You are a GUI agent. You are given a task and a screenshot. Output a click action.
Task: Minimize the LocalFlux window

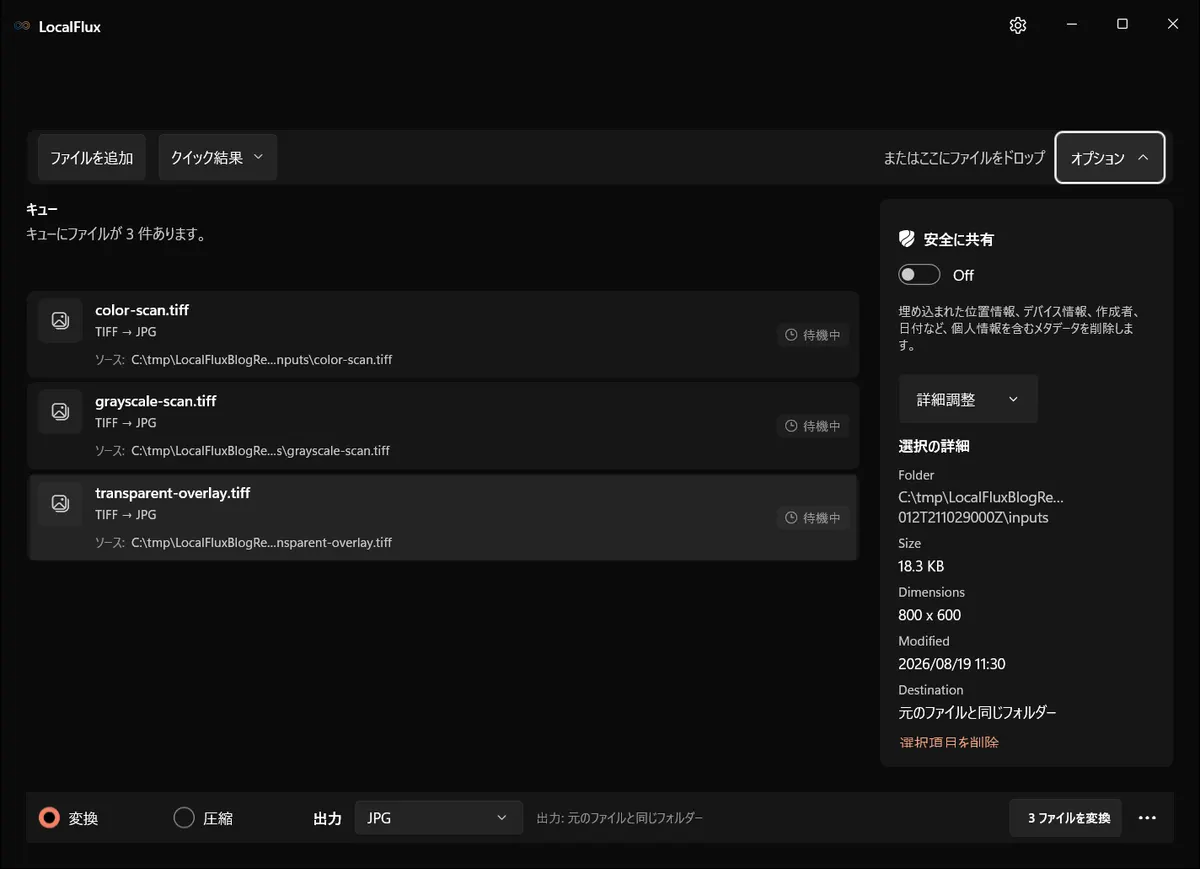pos(1071,25)
